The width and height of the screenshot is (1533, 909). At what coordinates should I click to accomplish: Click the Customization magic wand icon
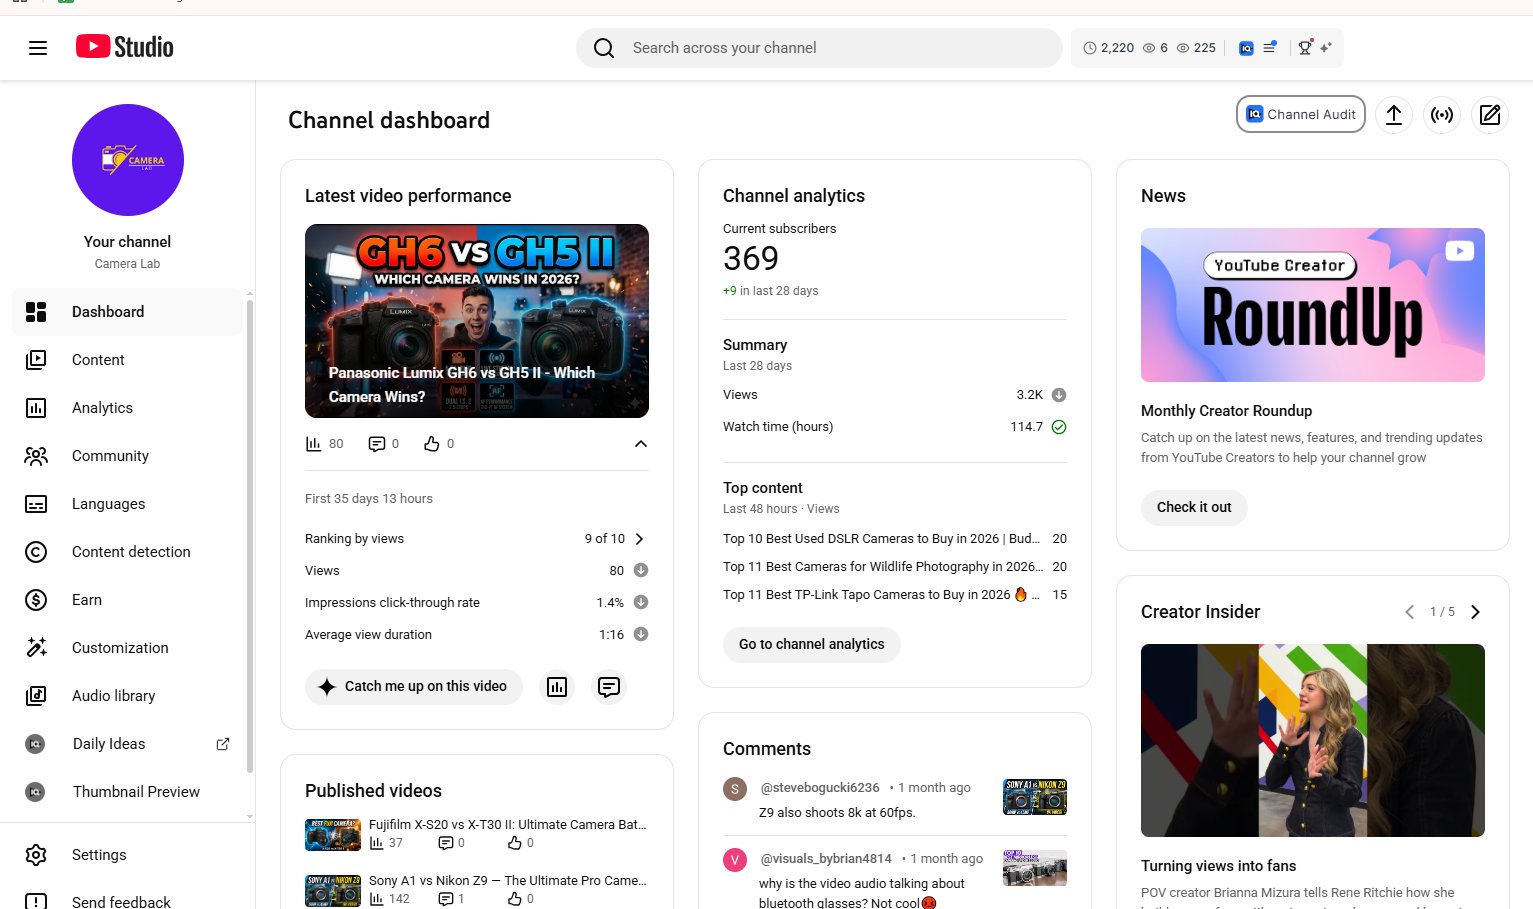[36, 648]
